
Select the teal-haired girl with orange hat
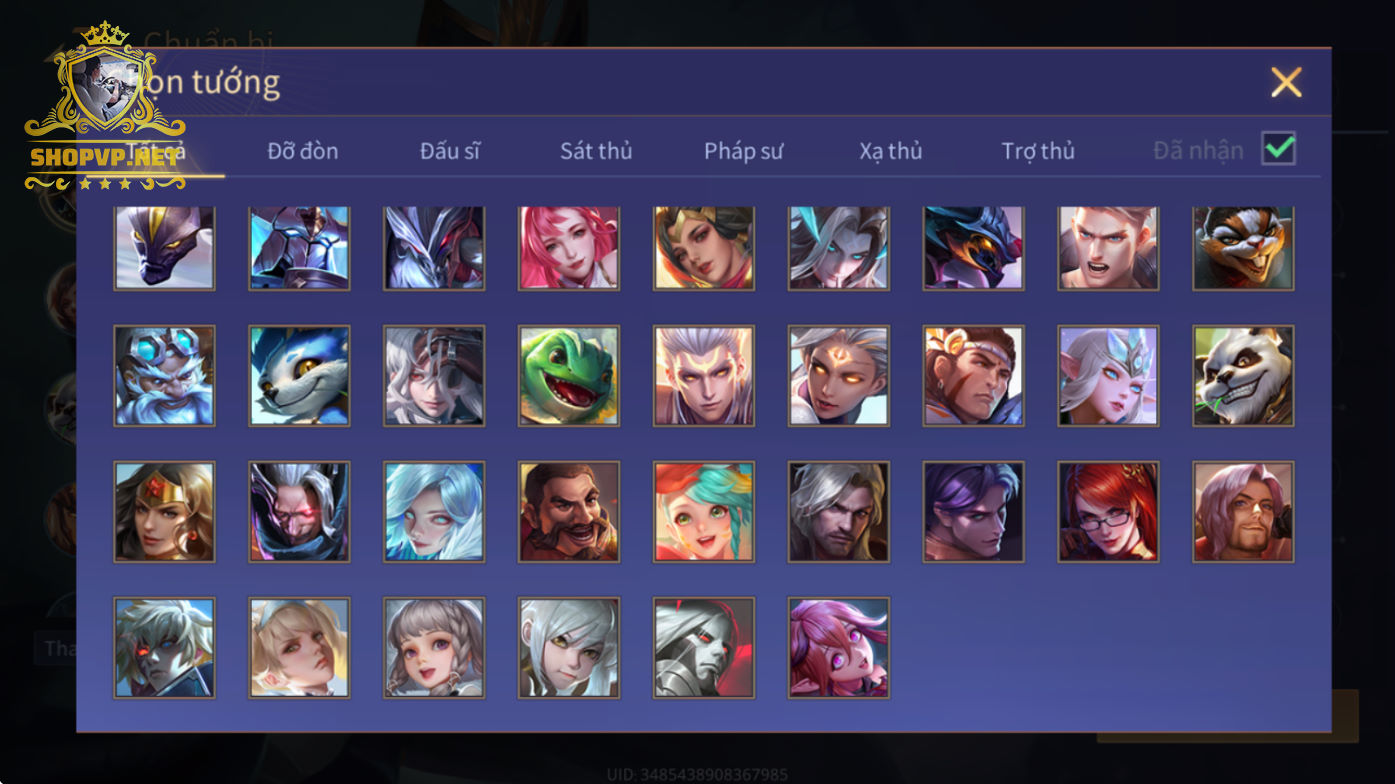[x=704, y=511]
